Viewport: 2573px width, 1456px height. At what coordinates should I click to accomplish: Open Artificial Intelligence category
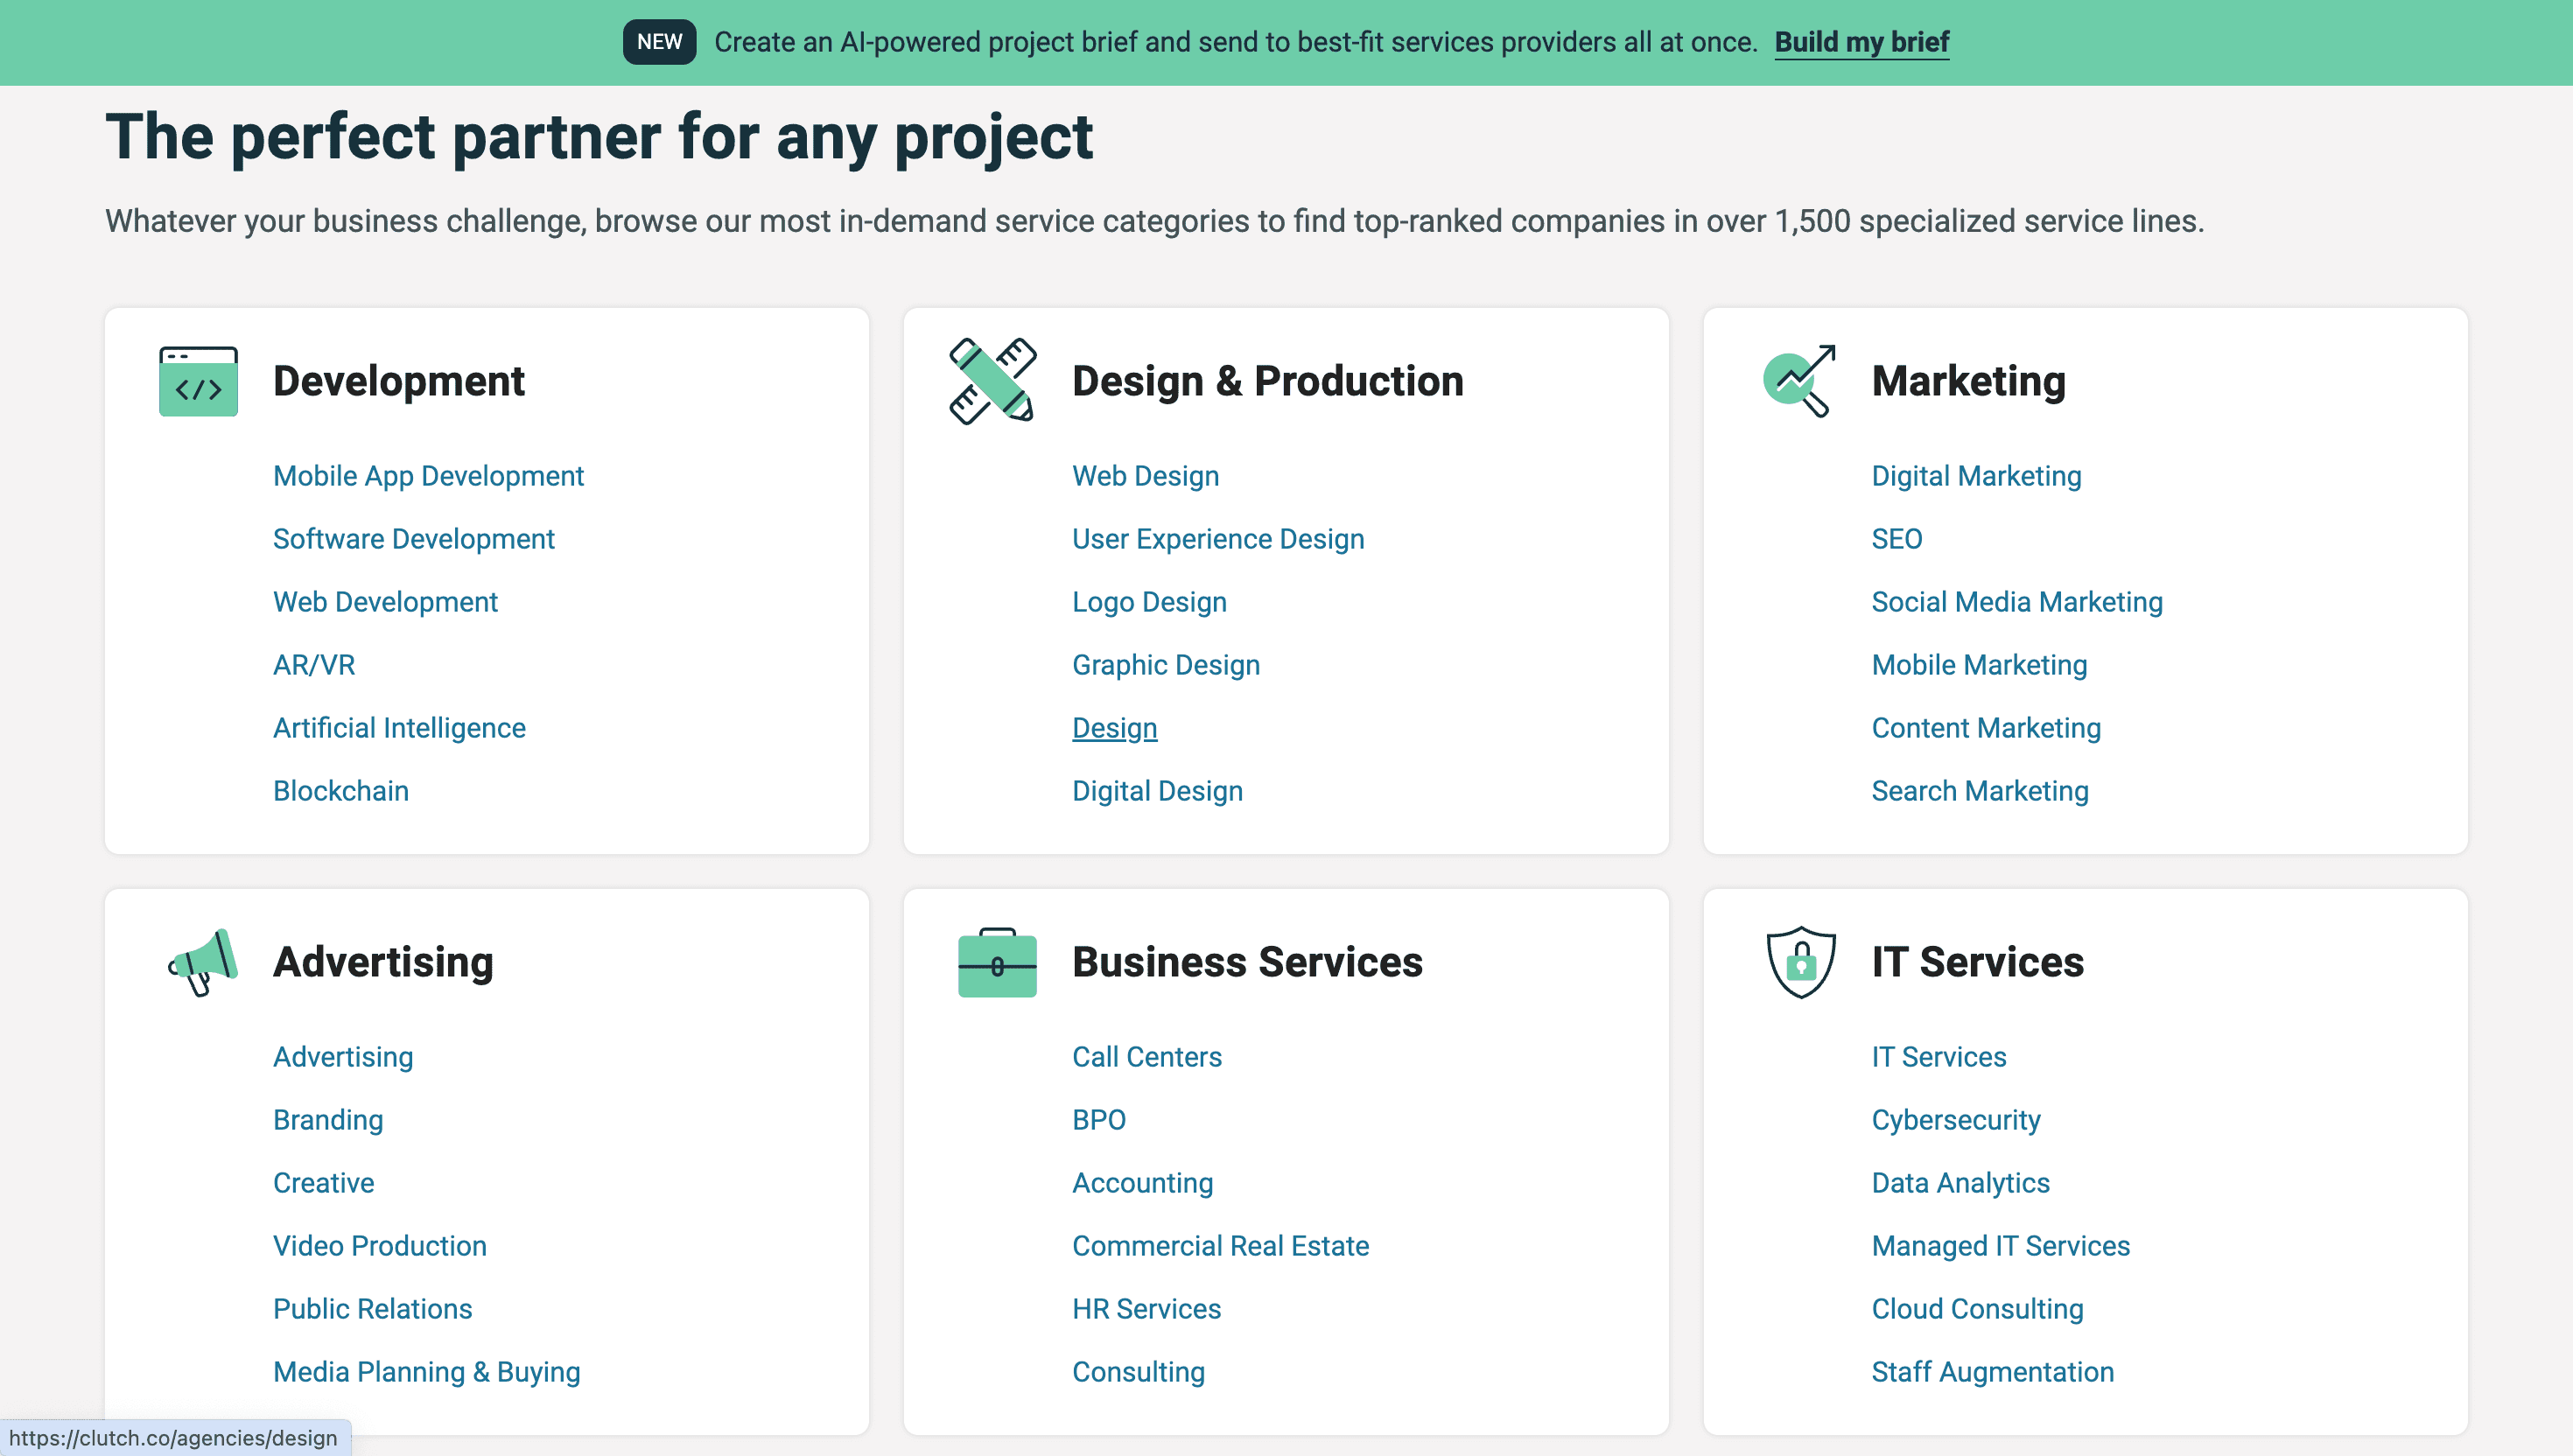coord(399,728)
